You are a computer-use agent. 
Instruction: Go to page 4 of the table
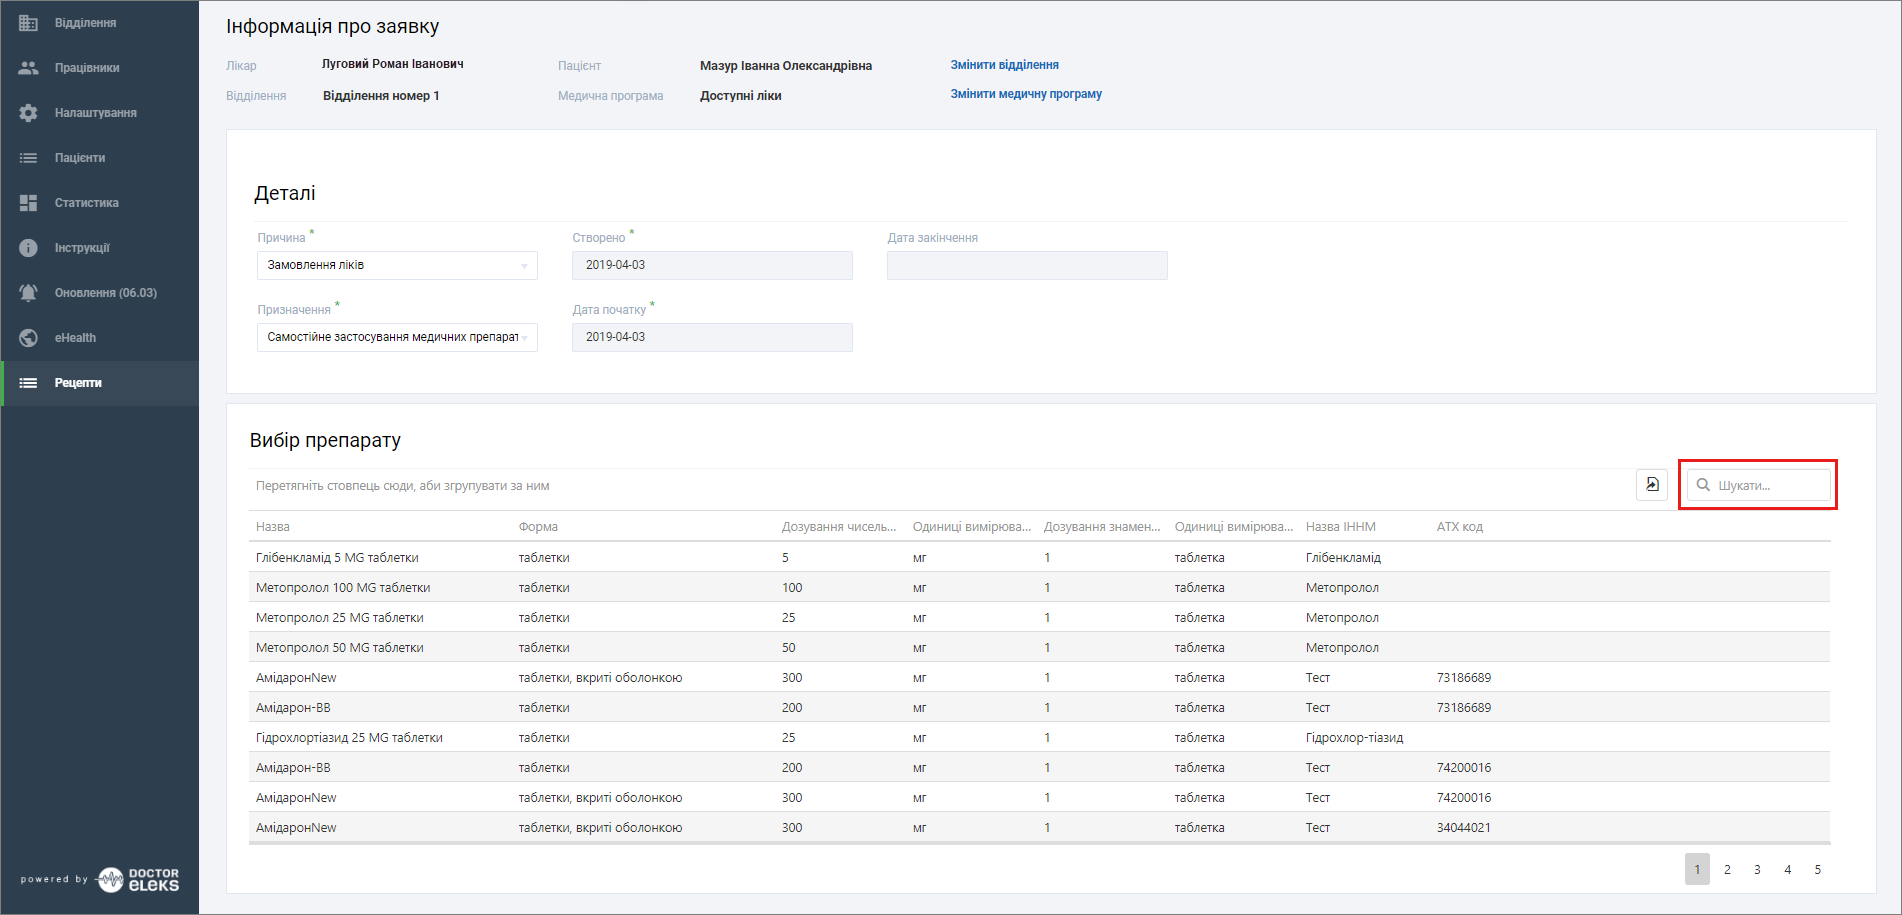click(1787, 869)
